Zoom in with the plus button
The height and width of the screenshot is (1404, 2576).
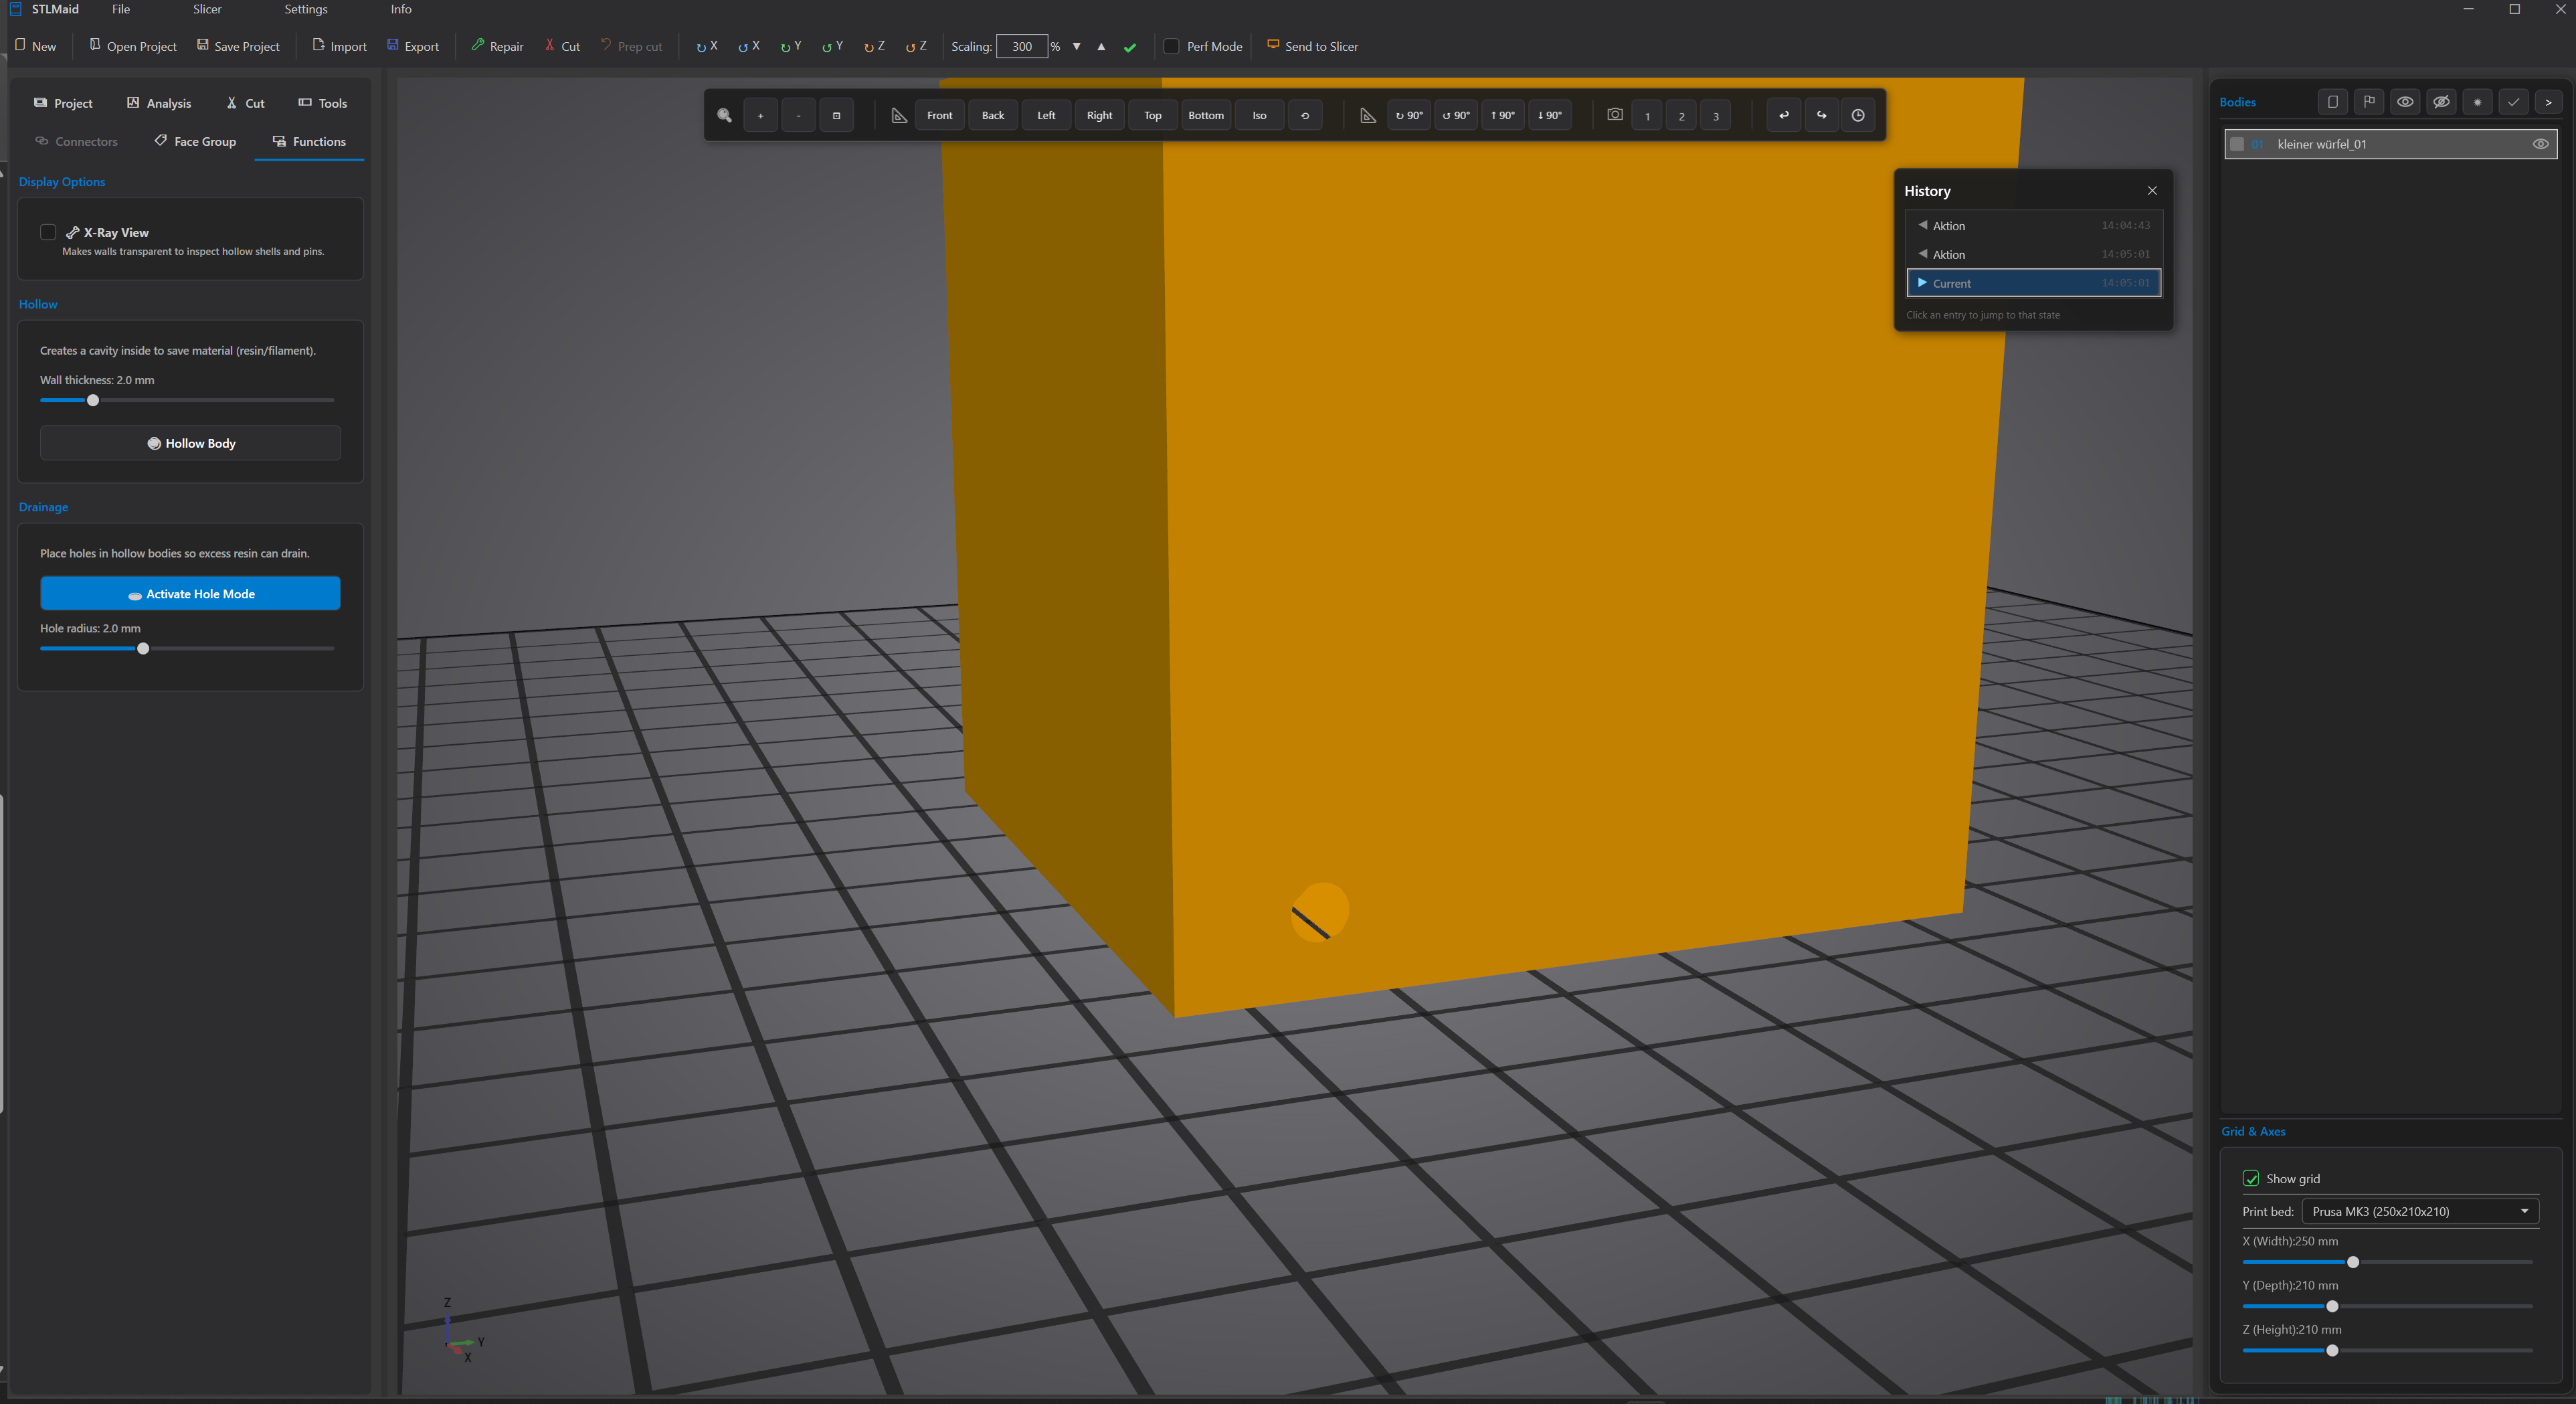pyautogui.click(x=760, y=115)
